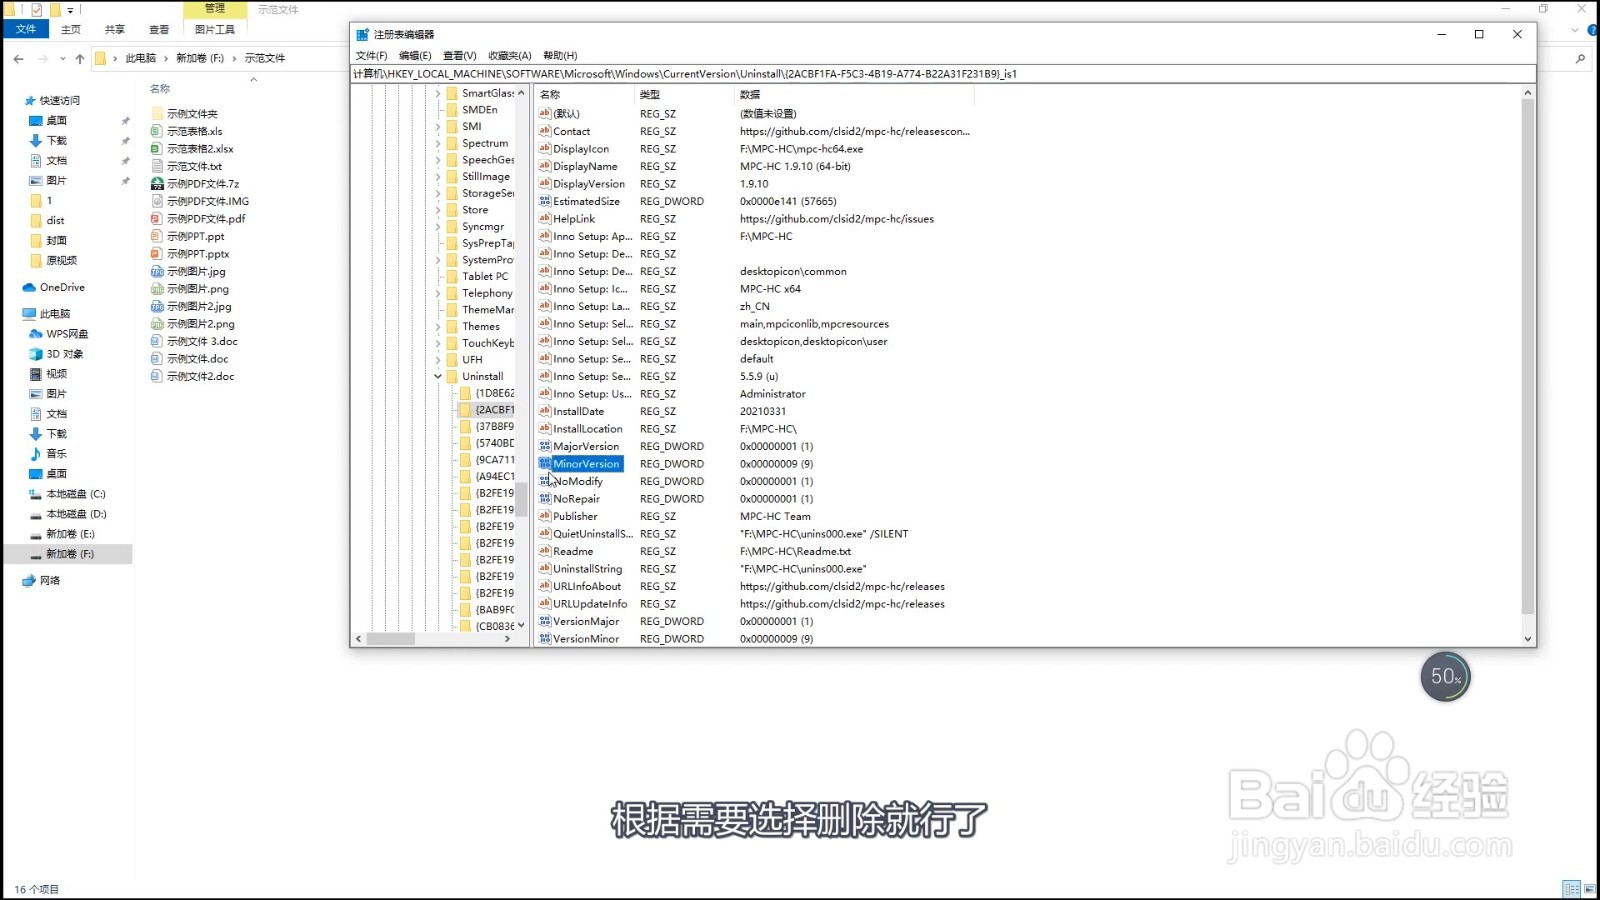The width and height of the screenshot is (1600, 900).
Task: Click the Publisher string value icon
Action: pyautogui.click(x=545, y=516)
